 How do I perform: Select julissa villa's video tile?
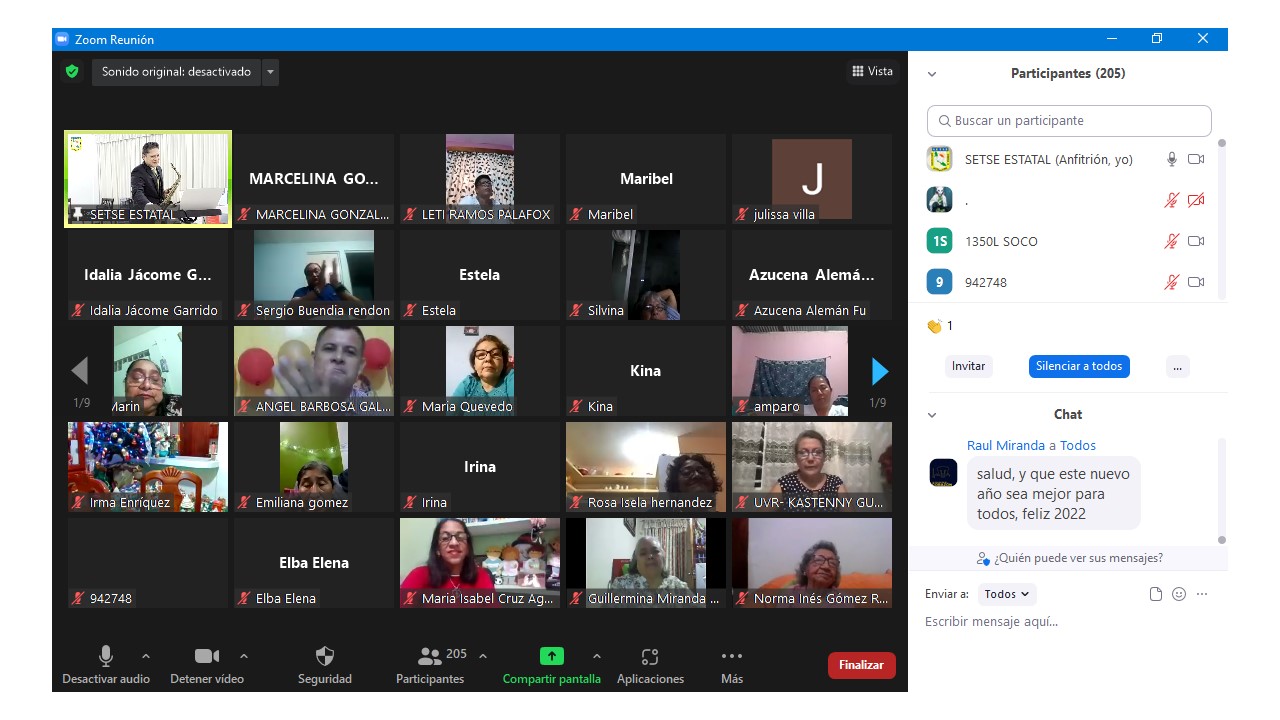812,179
